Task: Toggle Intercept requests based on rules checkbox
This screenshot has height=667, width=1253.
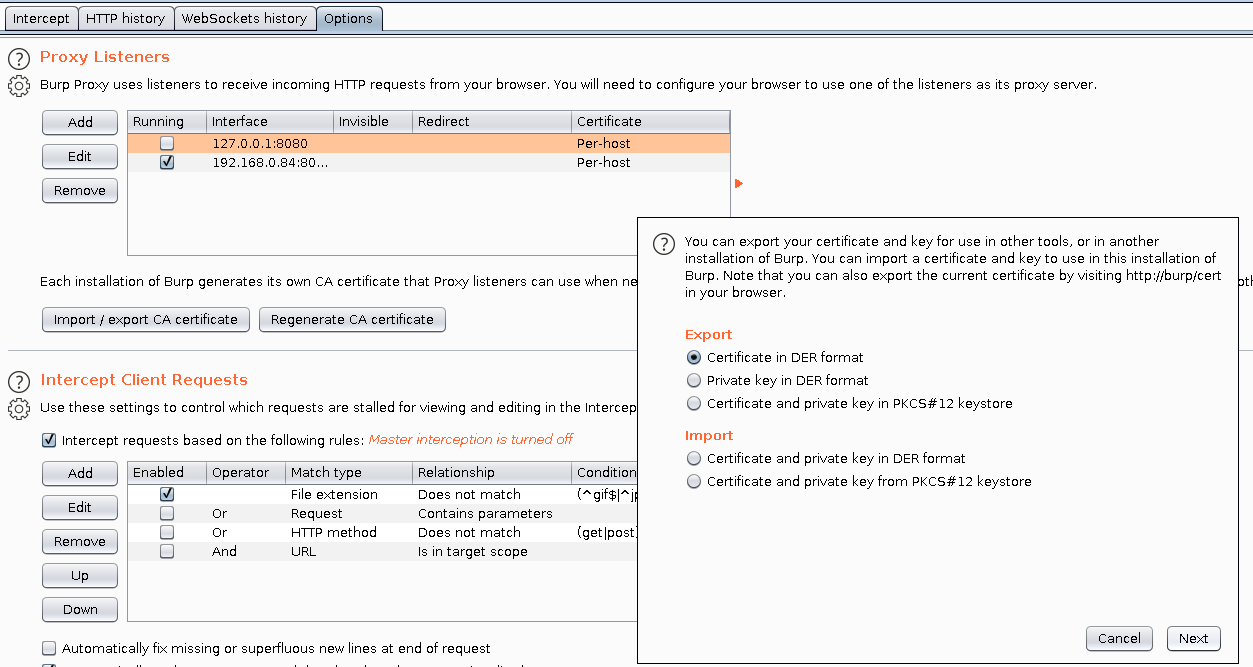Action: [x=49, y=440]
